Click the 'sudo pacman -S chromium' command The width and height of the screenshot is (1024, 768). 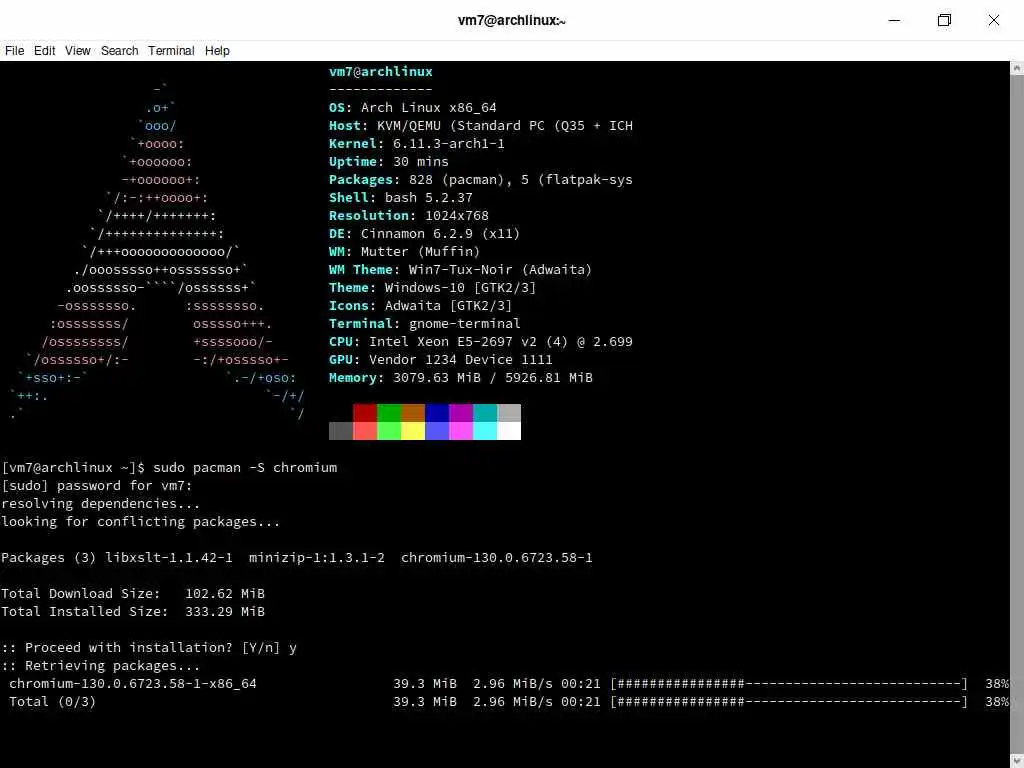(245, 468)
